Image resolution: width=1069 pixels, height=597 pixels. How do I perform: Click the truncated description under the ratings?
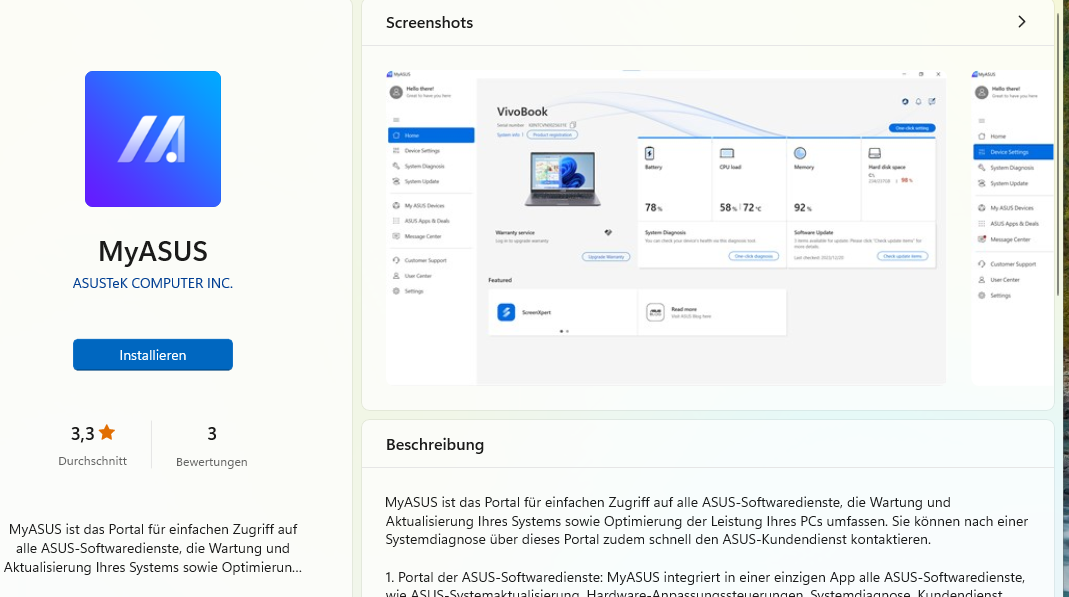153,548
